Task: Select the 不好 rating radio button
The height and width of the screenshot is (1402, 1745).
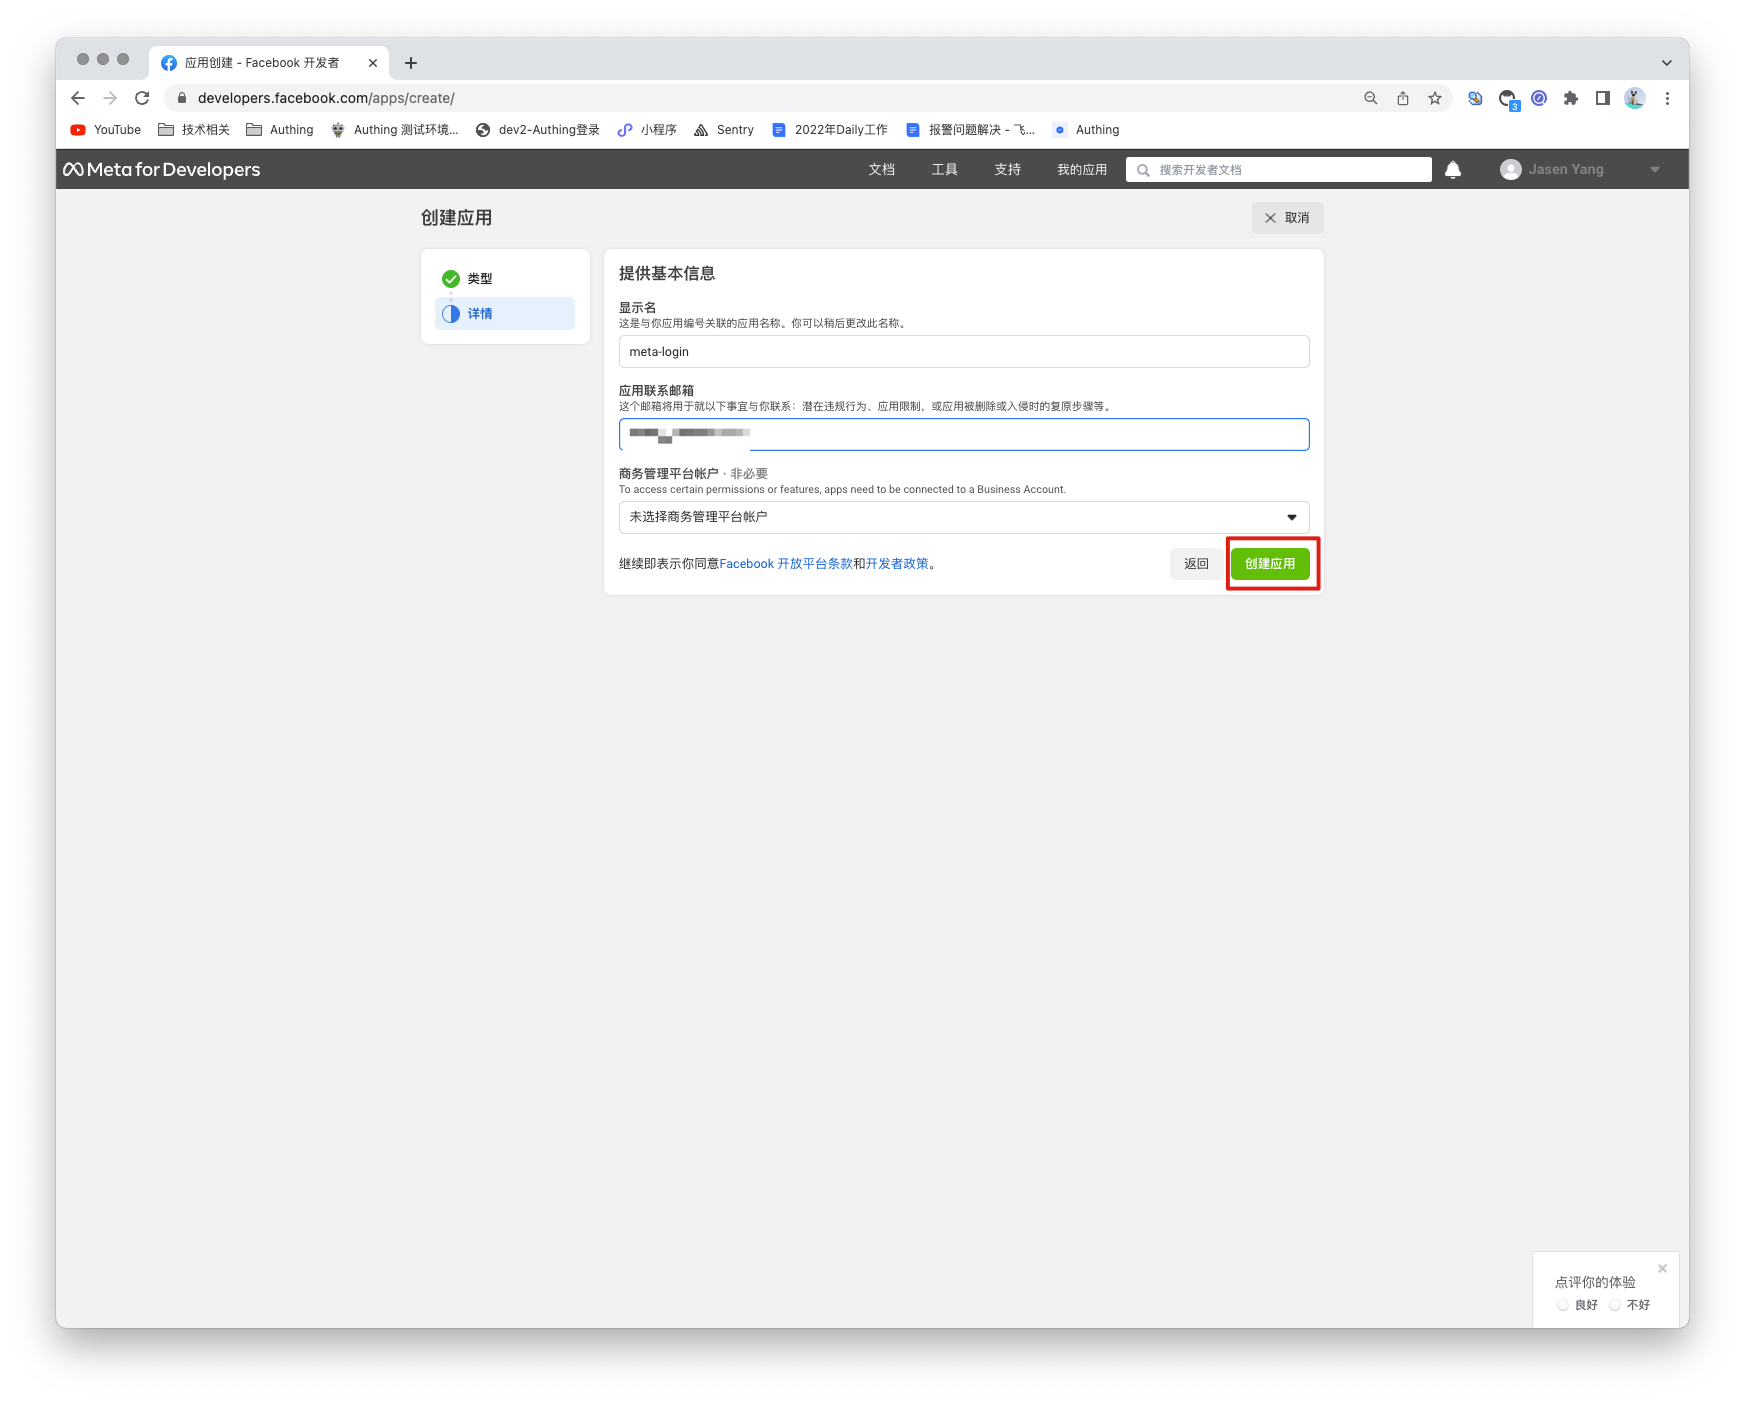Action: pyautogui.click(x=1615, y=1305)
